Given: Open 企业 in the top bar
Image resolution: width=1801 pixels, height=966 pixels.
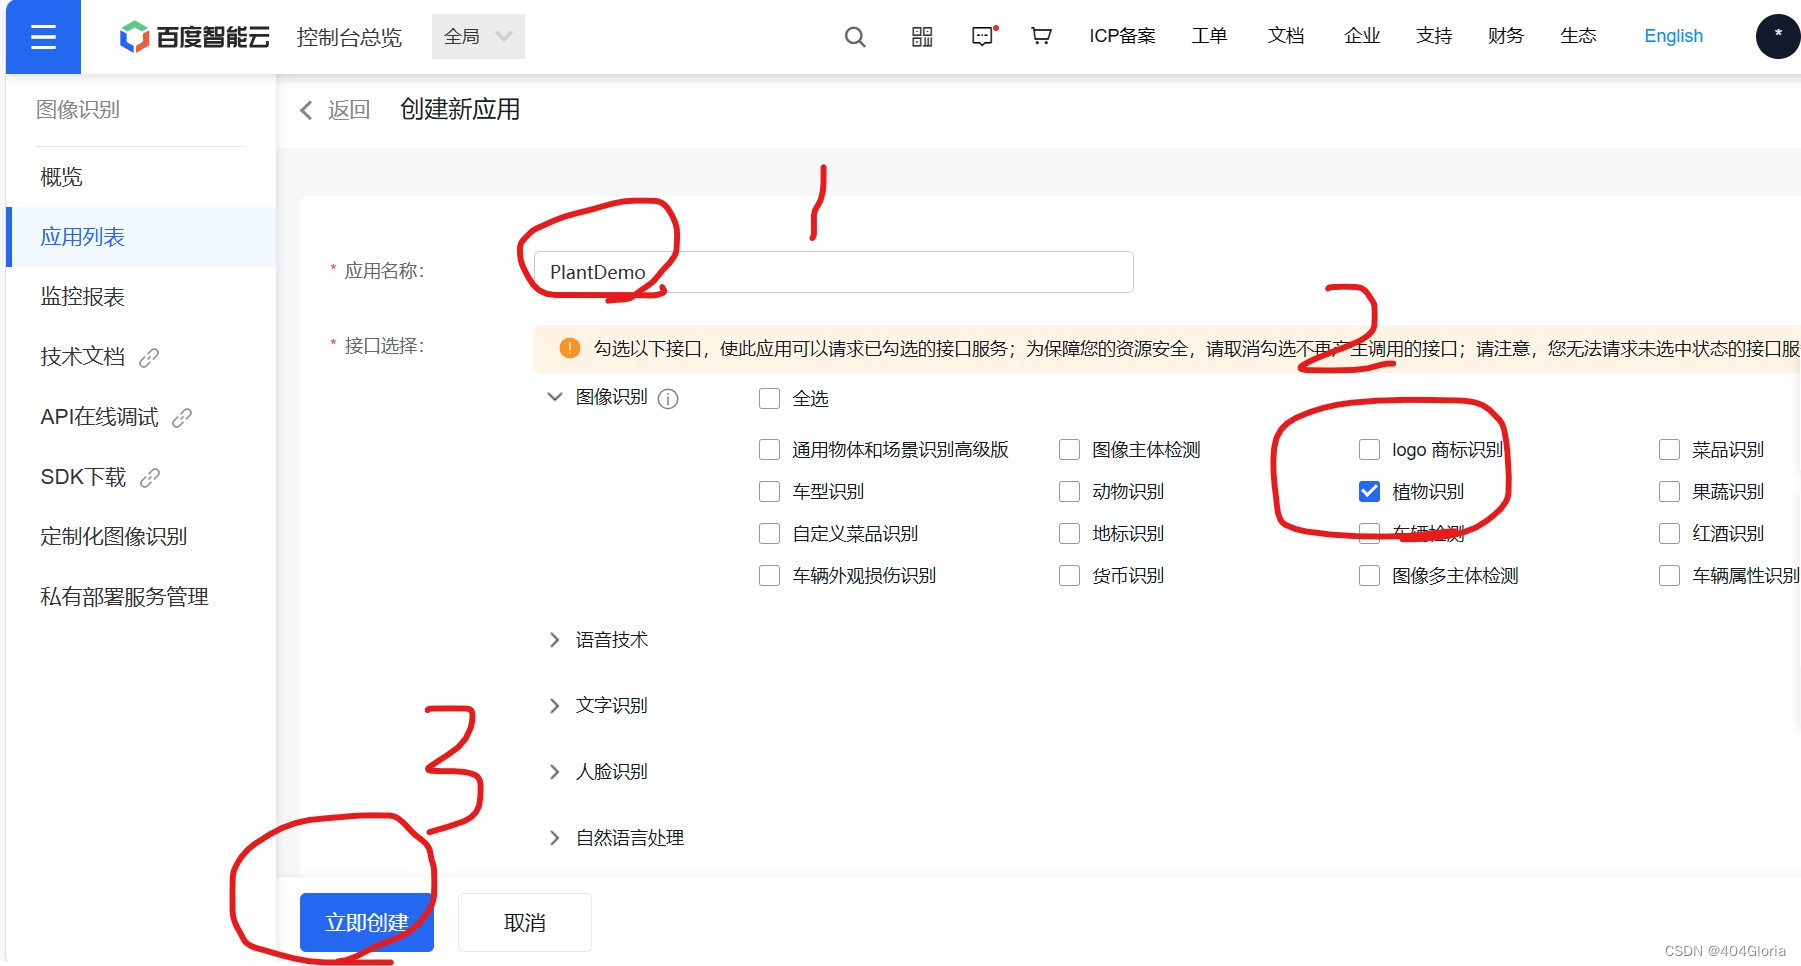Looking at the screenshot, I should pyautogui.click(x=1362, y=36).
